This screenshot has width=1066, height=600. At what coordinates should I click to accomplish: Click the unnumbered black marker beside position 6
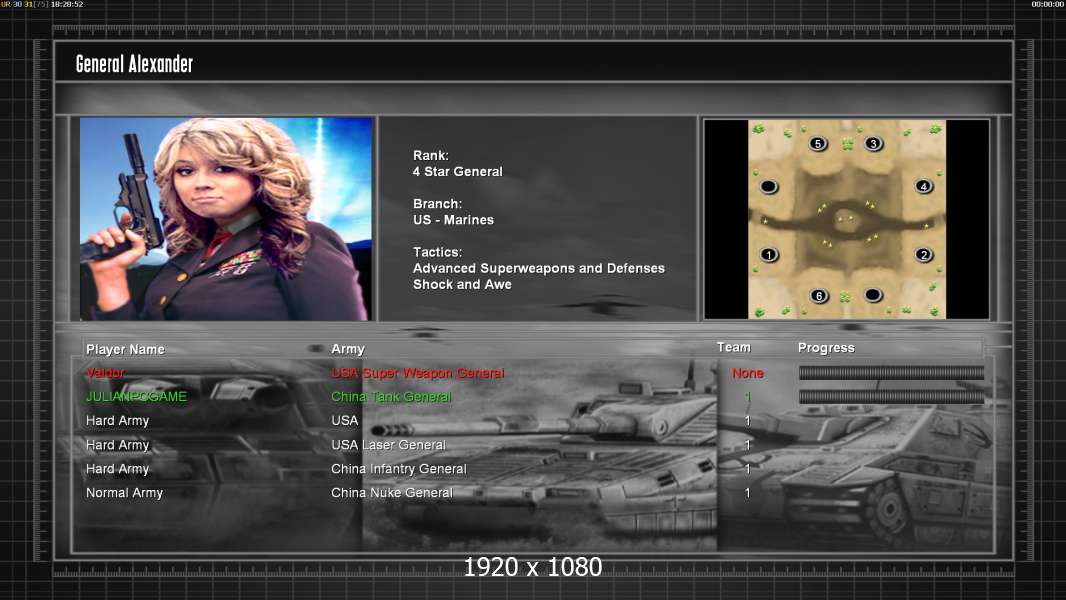point(873,295)
